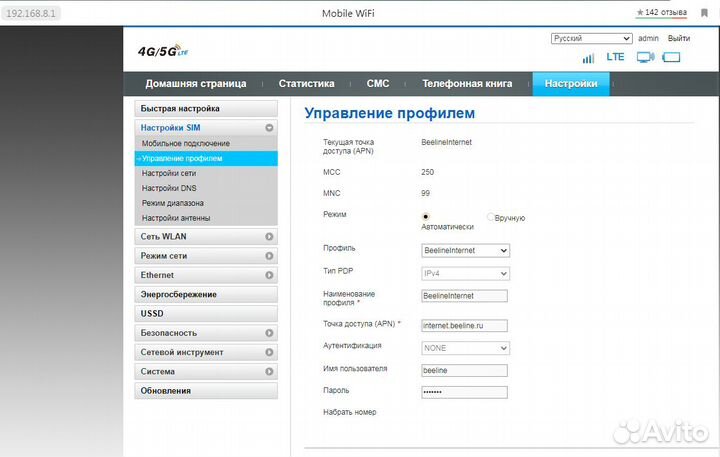
Task: Expand the Безопасность section
Action: pos(206,333)
